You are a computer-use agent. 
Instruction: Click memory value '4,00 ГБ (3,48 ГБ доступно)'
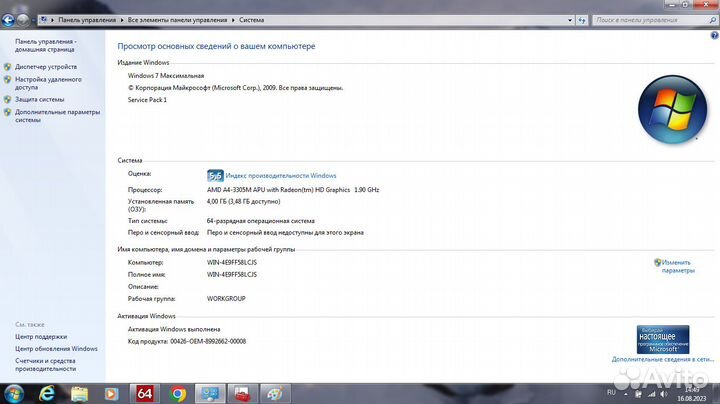click(243, 201)
